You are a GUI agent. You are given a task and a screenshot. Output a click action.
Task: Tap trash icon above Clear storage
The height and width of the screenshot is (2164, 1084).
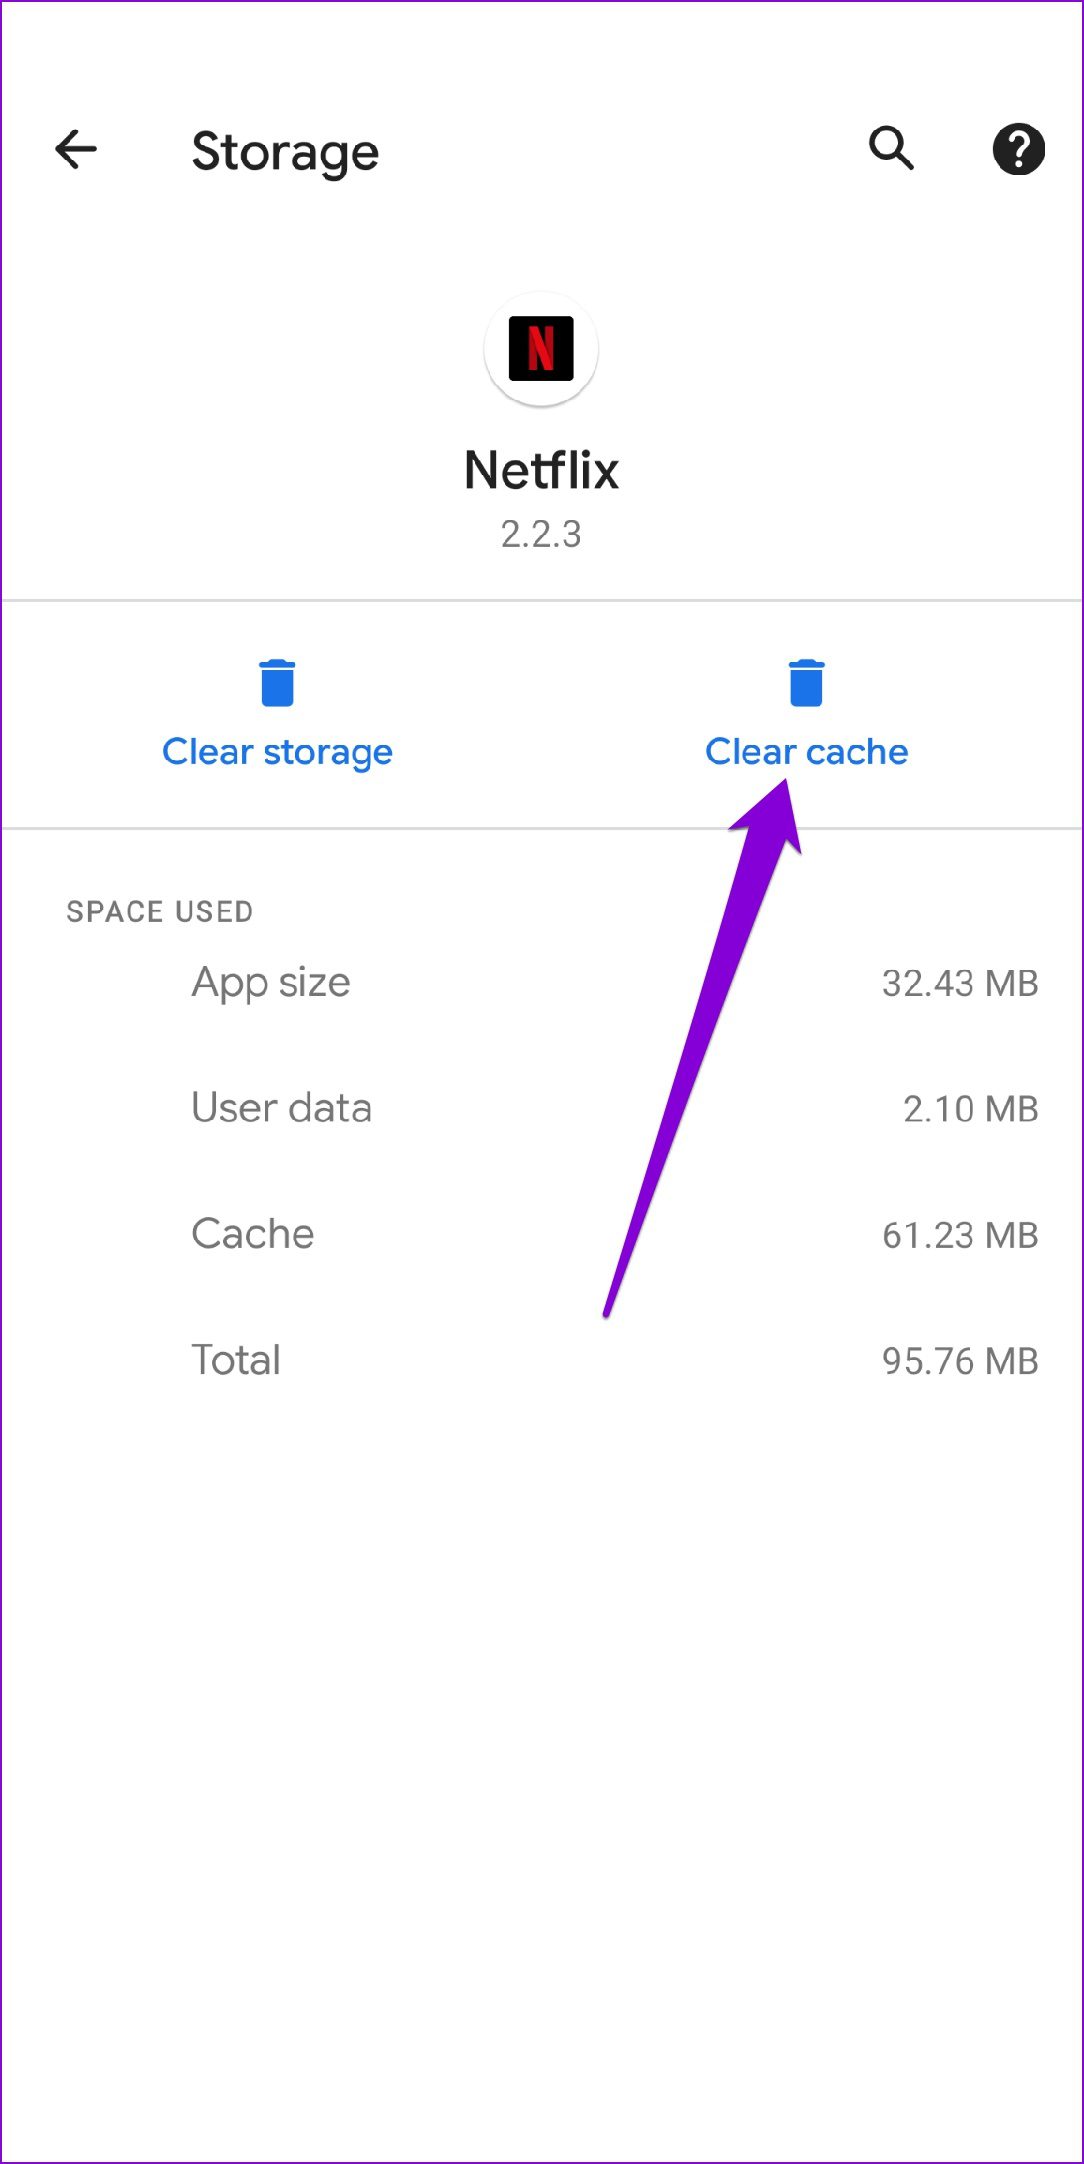point(277,683)
